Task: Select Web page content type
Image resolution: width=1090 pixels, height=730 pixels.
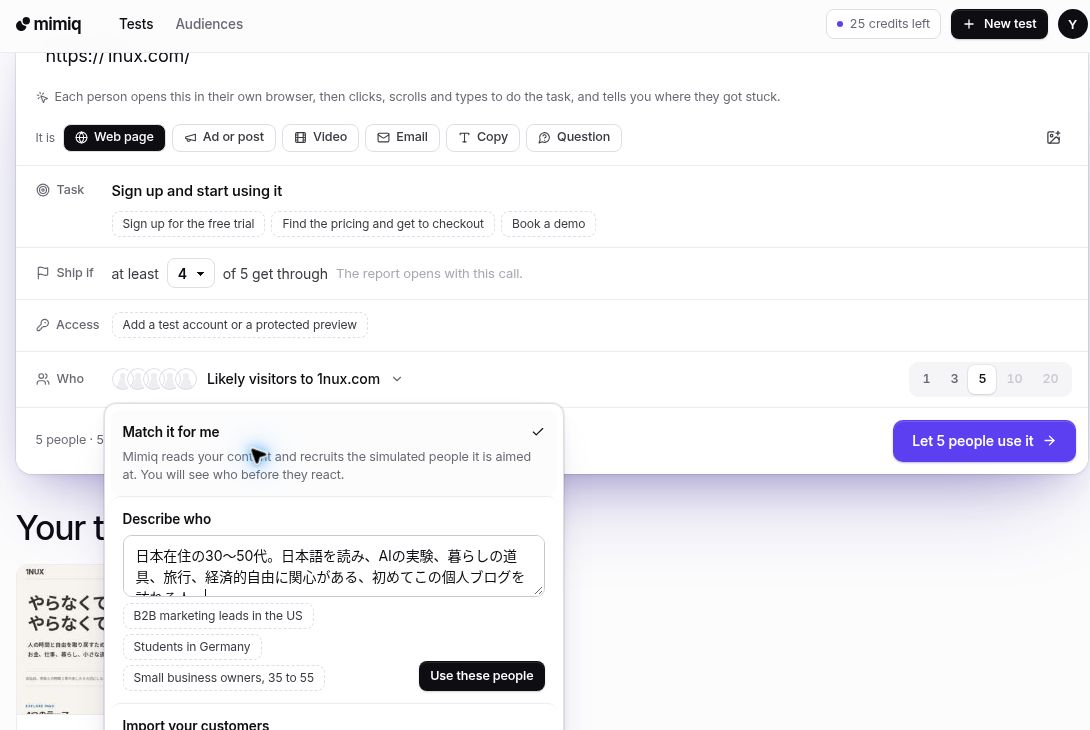Action: [114, 138]
